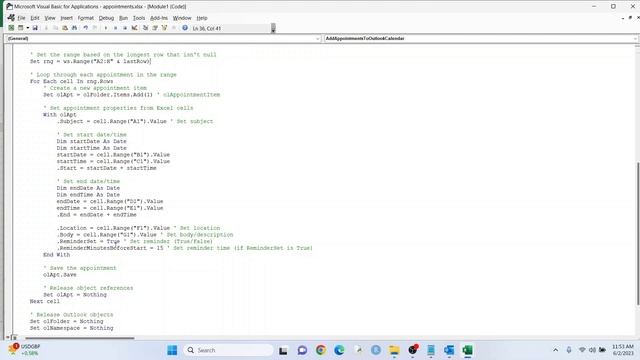The height and width of the screenshot is (360, 640).
Task: Open the Format menu
Action: 86,18
